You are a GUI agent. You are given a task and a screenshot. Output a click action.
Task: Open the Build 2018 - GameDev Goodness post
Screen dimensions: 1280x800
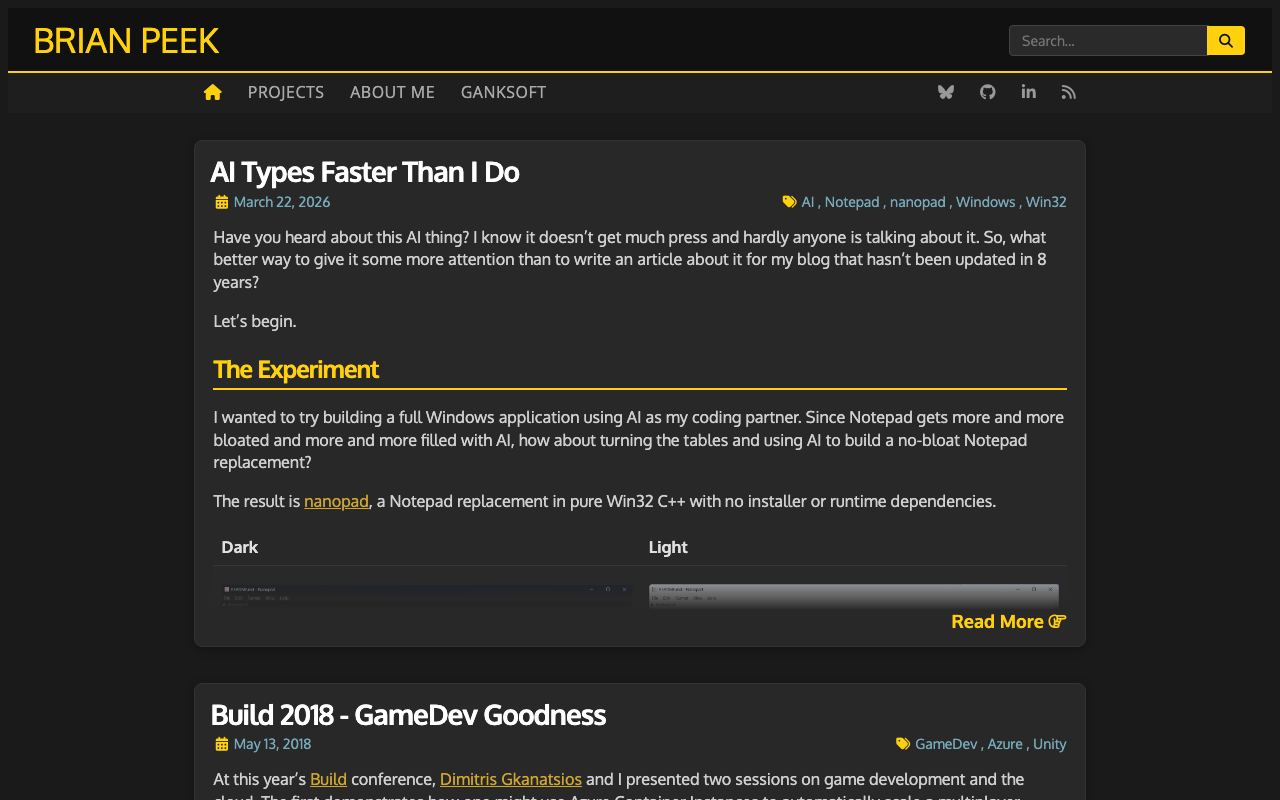pos(408,714)
